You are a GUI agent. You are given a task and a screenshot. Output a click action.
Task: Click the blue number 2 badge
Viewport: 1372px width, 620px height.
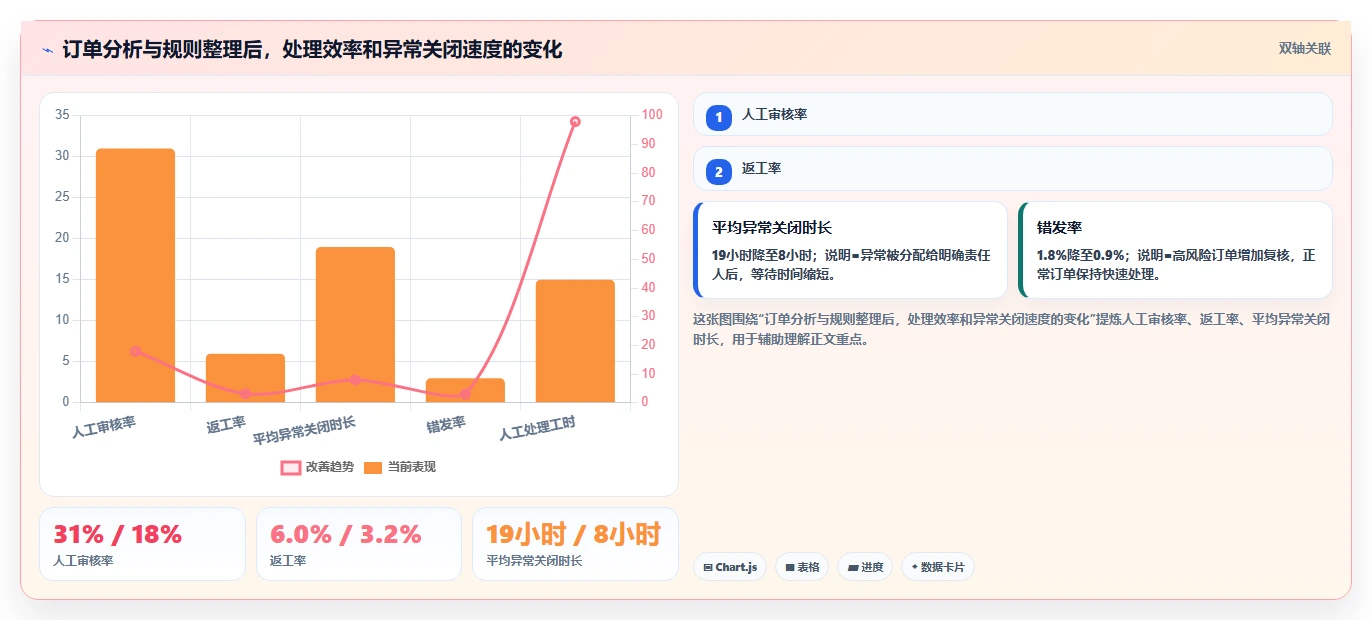coord(719,171)
